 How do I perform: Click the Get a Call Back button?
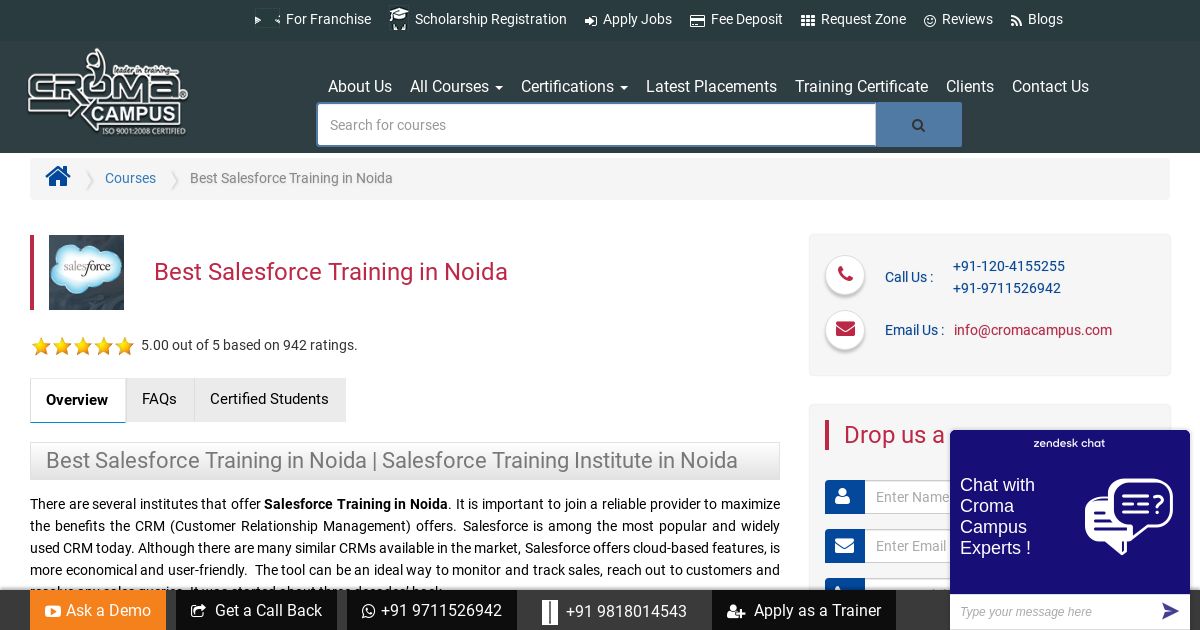256,610
